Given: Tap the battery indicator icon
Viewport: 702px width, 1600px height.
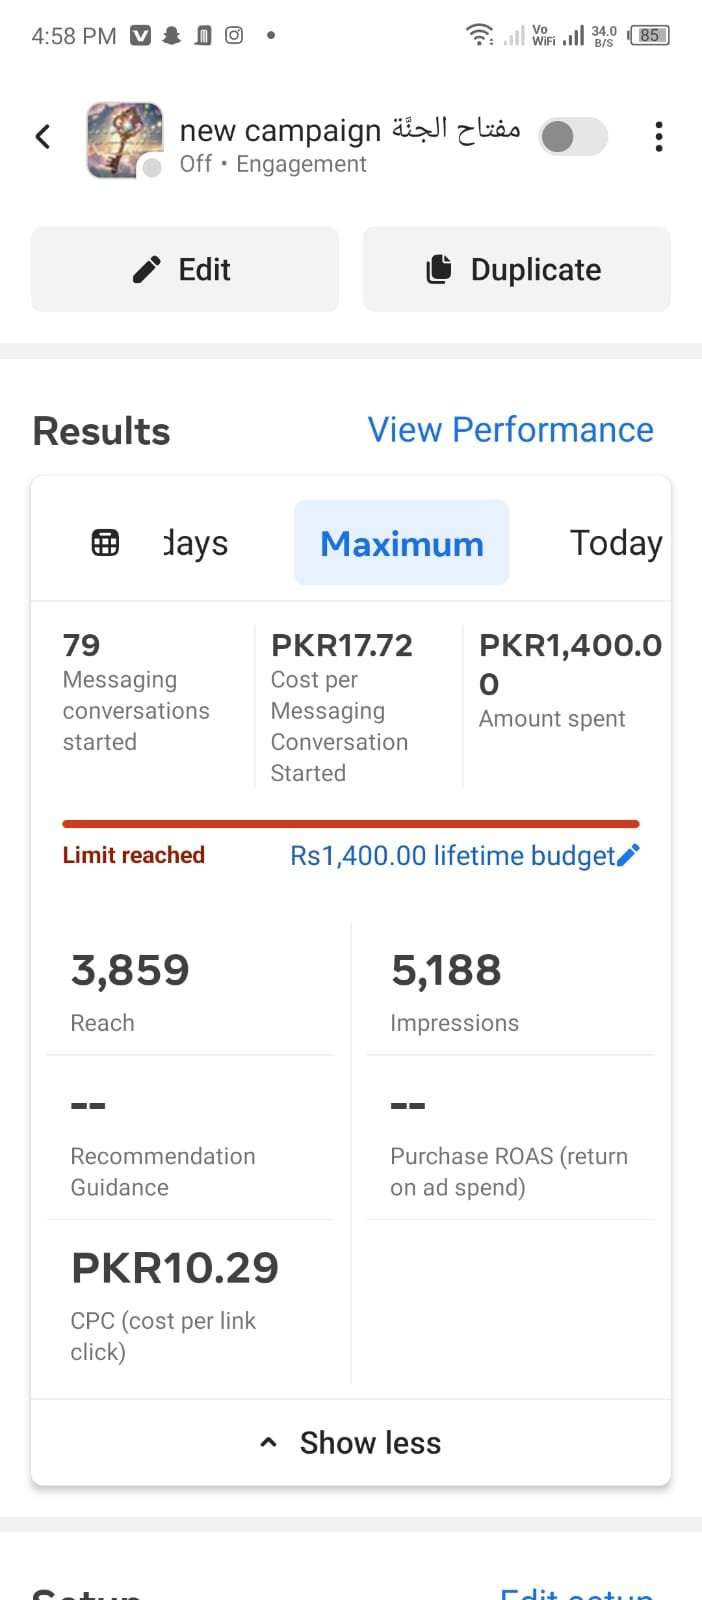Looking at the screenshot, I should click(x=649, y=36).
